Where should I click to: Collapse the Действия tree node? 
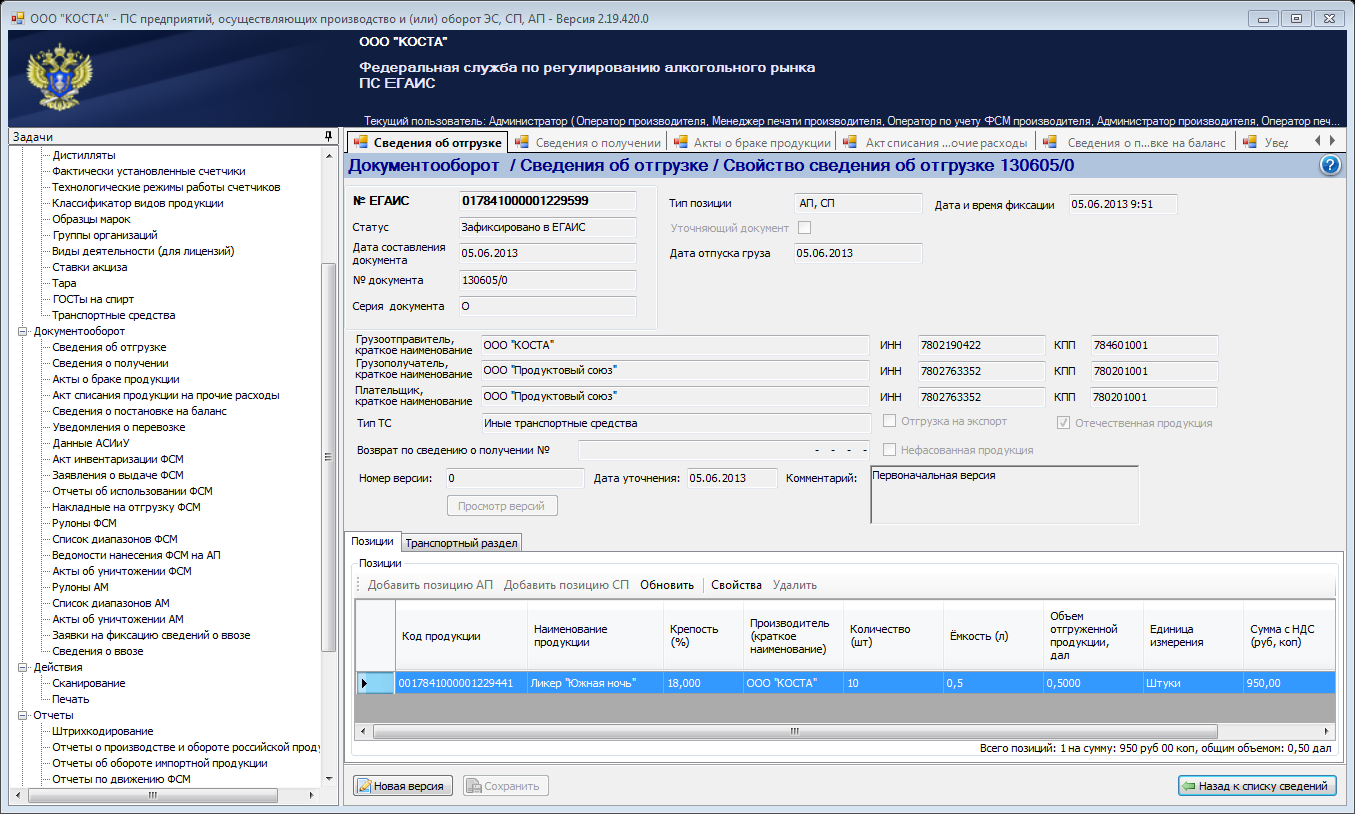[x=23, y=667]
